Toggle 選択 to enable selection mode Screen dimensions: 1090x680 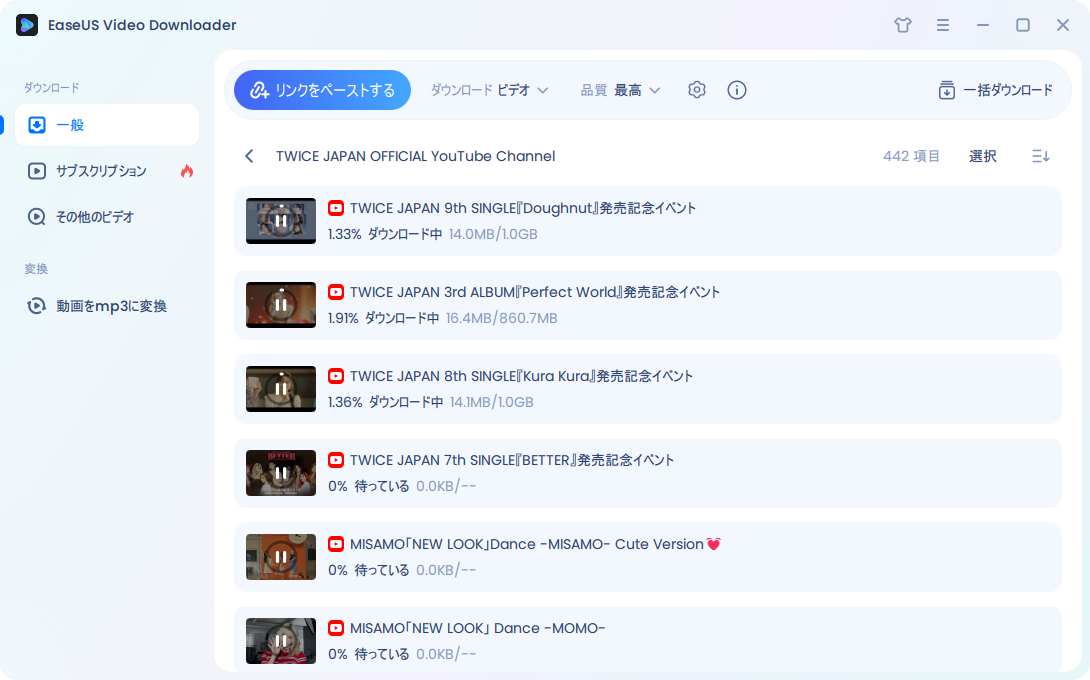[982, 156]
